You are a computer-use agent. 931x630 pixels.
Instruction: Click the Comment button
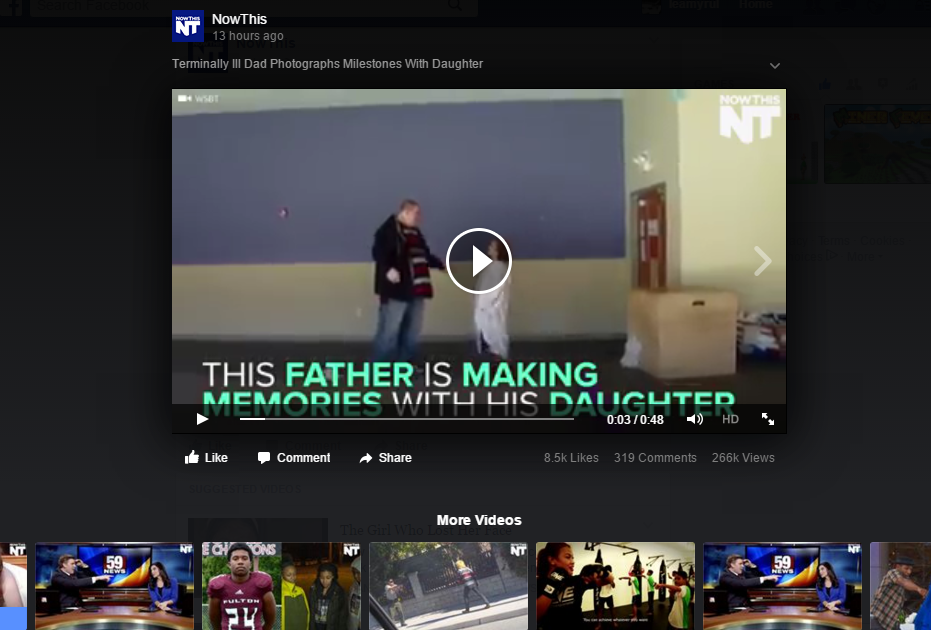(294, 458)
